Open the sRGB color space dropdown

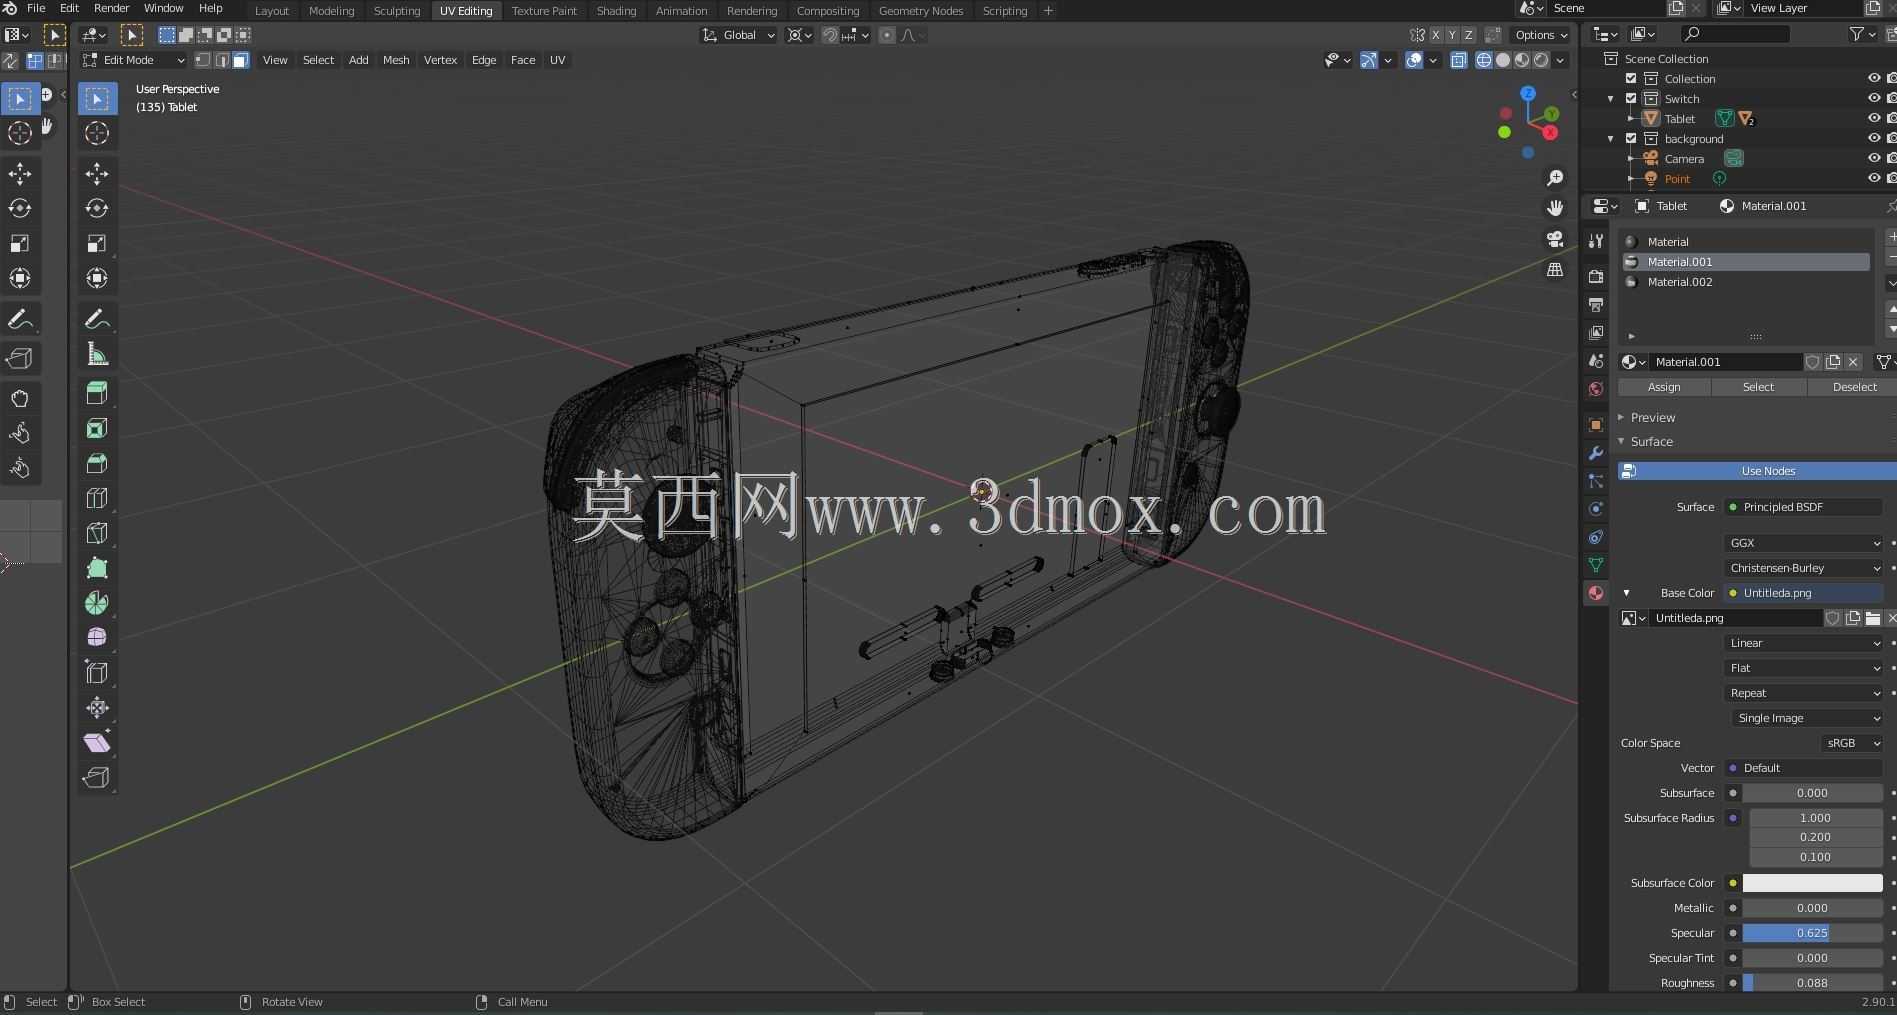(1852, 743)
